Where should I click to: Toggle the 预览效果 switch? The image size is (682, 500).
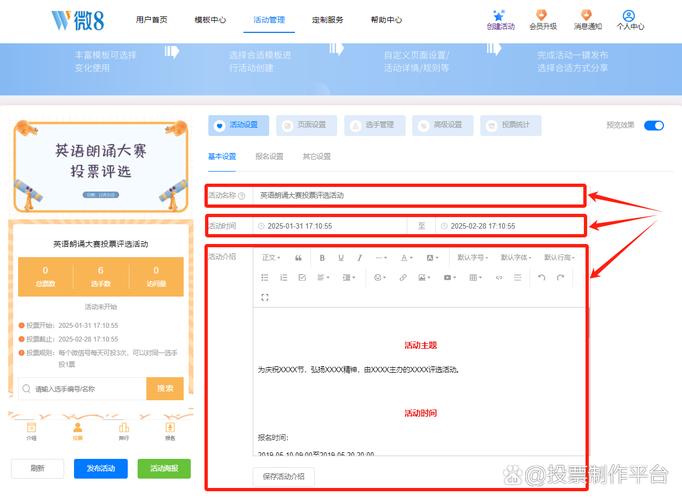654,125
